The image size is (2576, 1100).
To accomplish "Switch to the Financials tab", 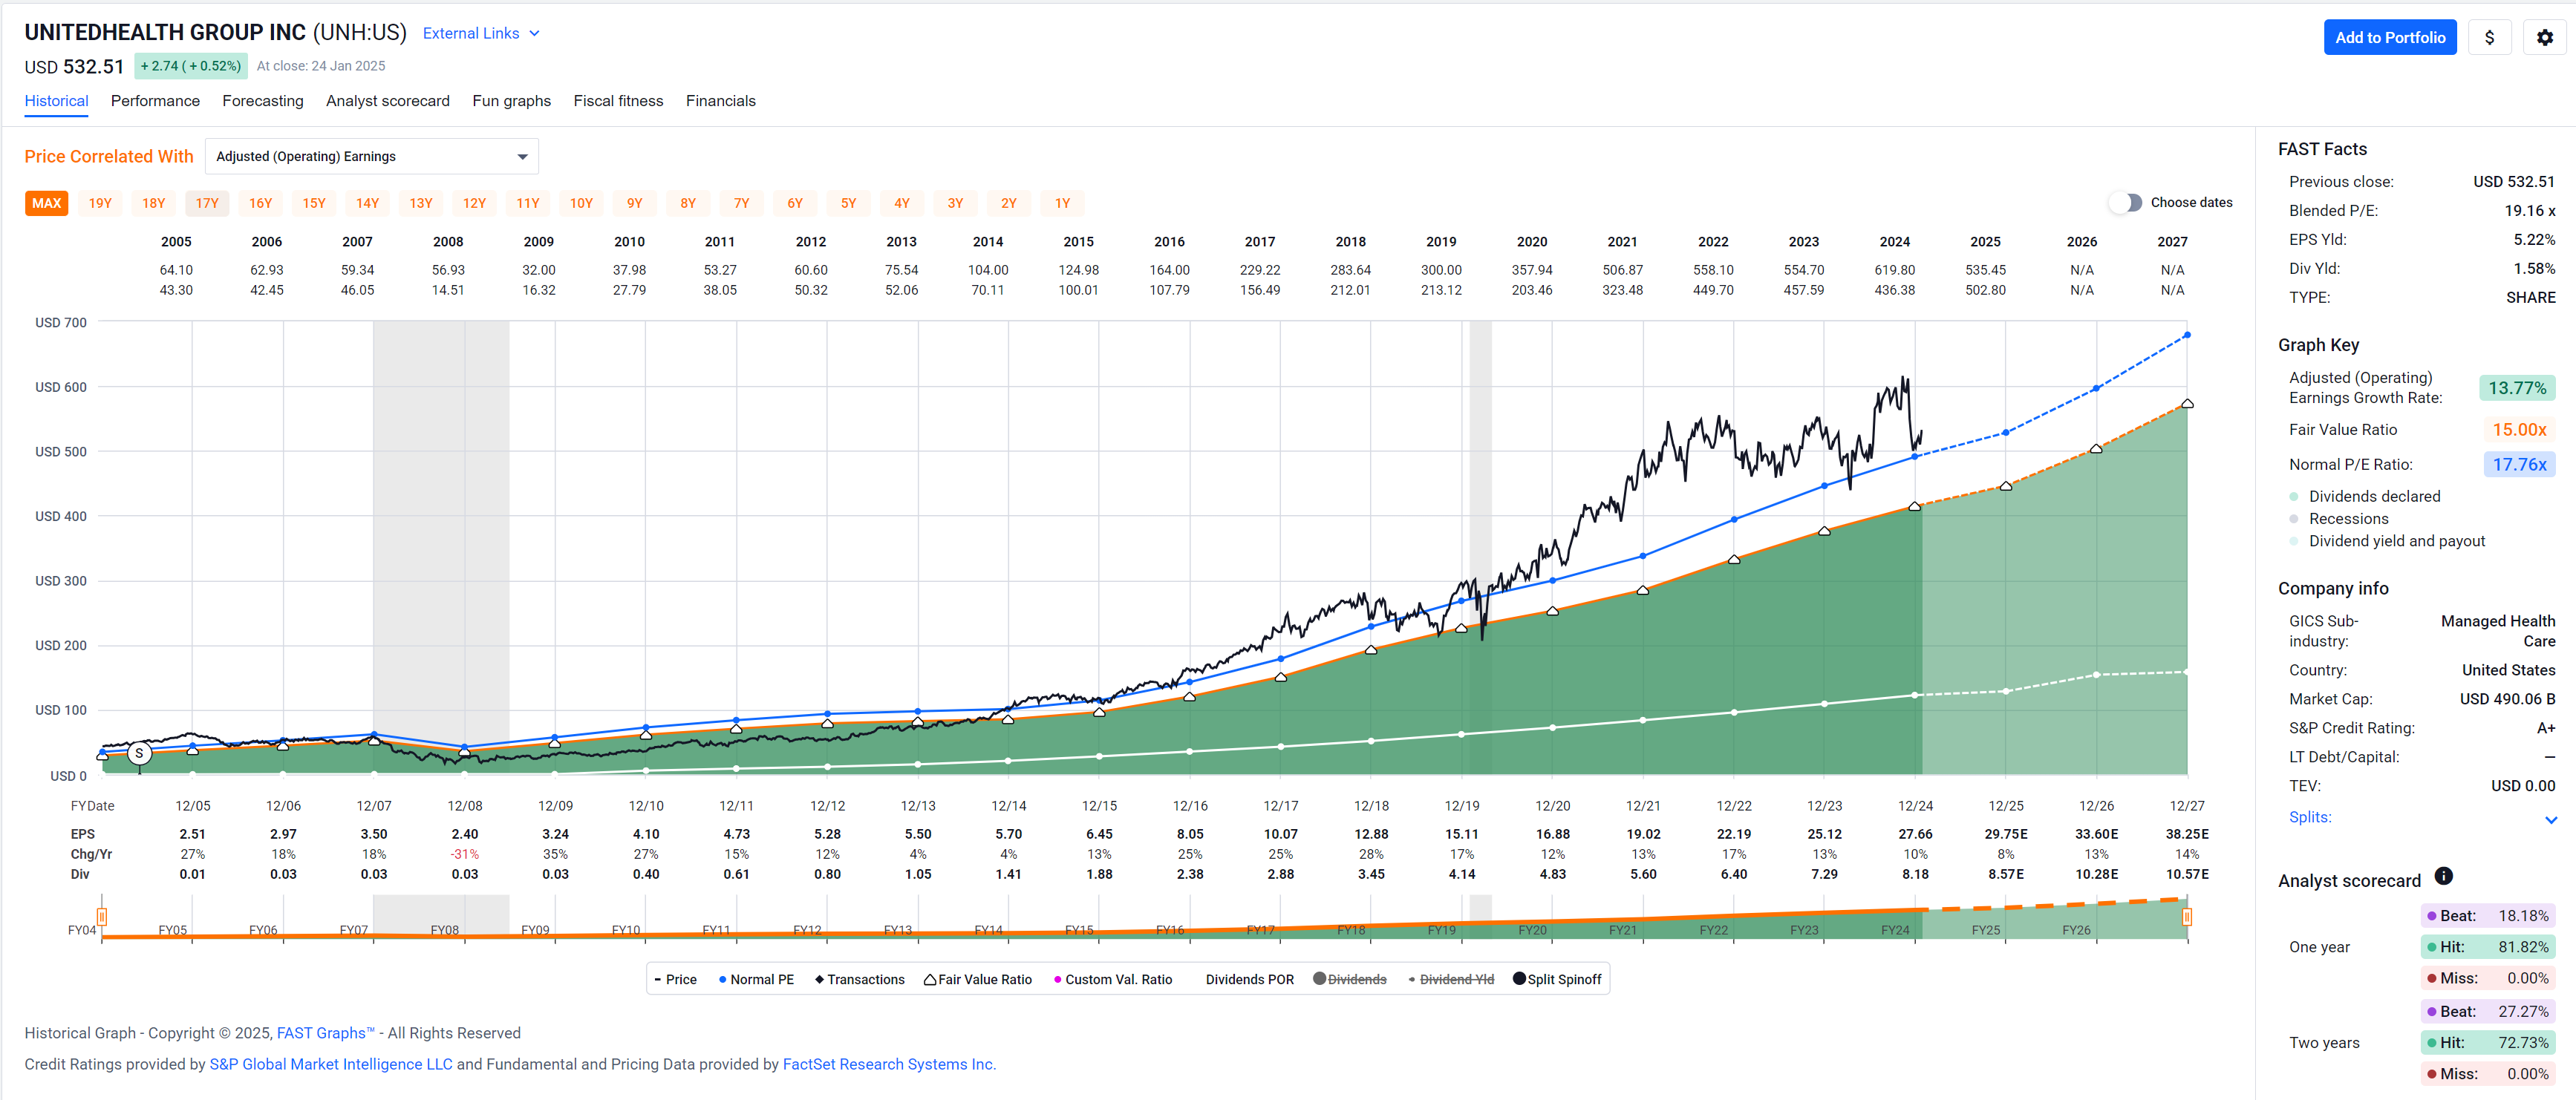I will [721, 101].
